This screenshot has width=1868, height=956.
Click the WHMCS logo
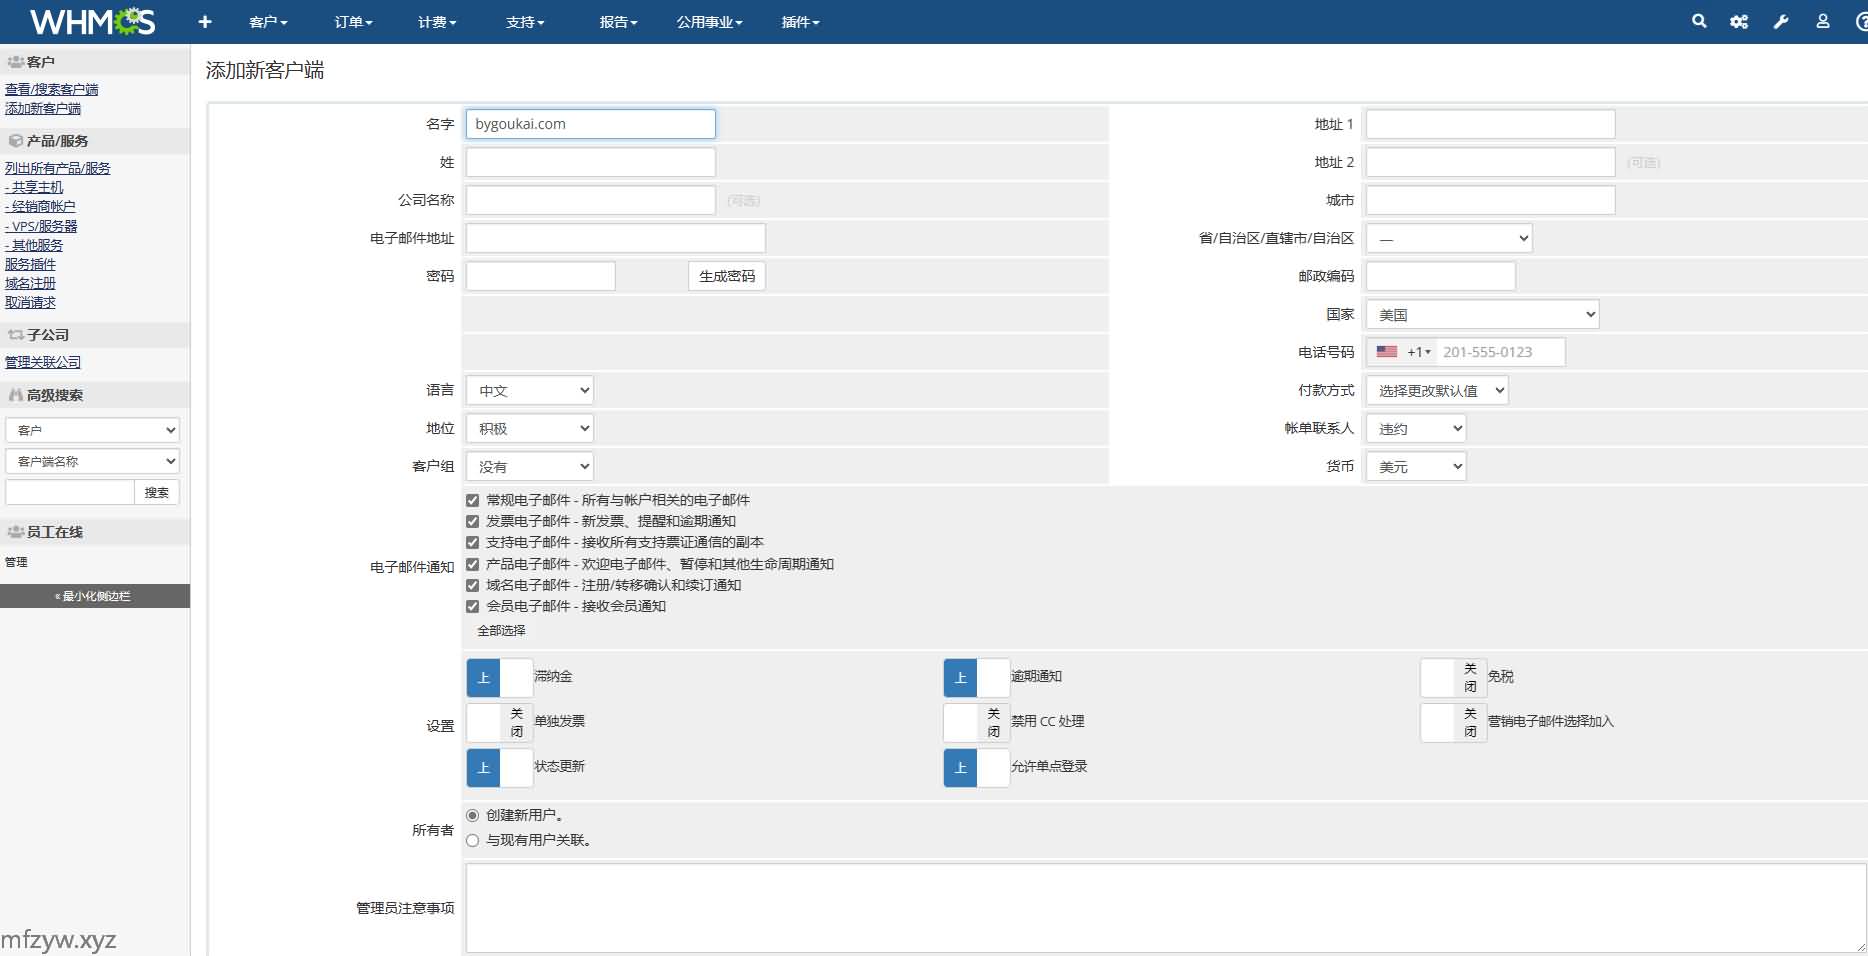click(92, 22)
